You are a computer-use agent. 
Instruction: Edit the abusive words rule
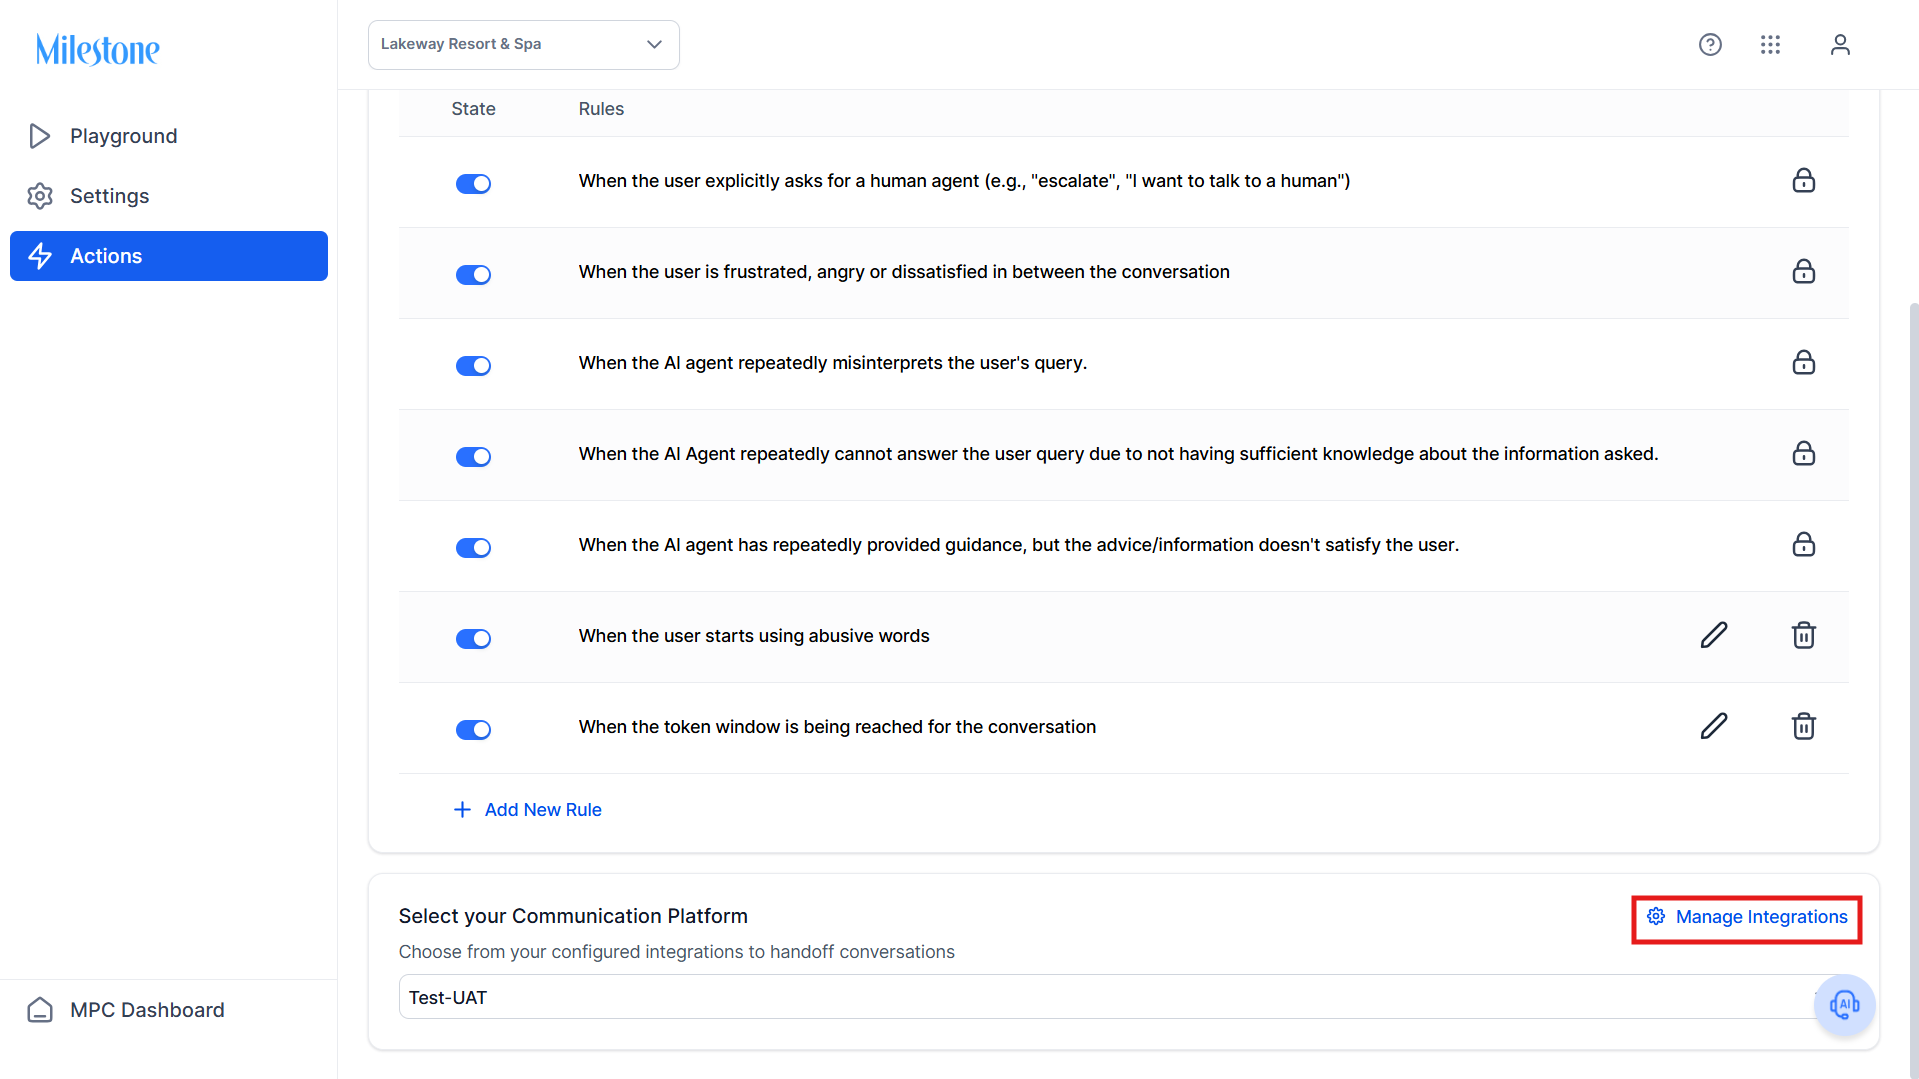[1714, 636]
